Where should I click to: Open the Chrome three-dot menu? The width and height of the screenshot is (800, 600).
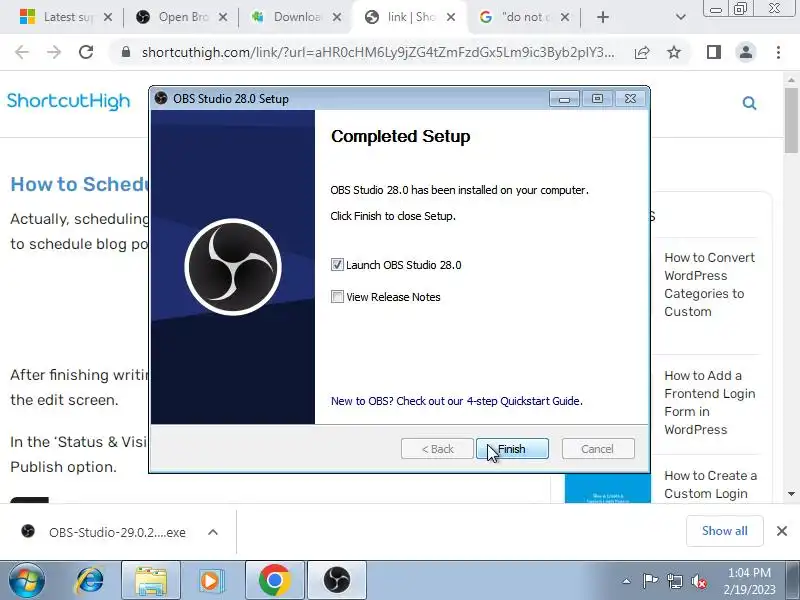[778, 52]
